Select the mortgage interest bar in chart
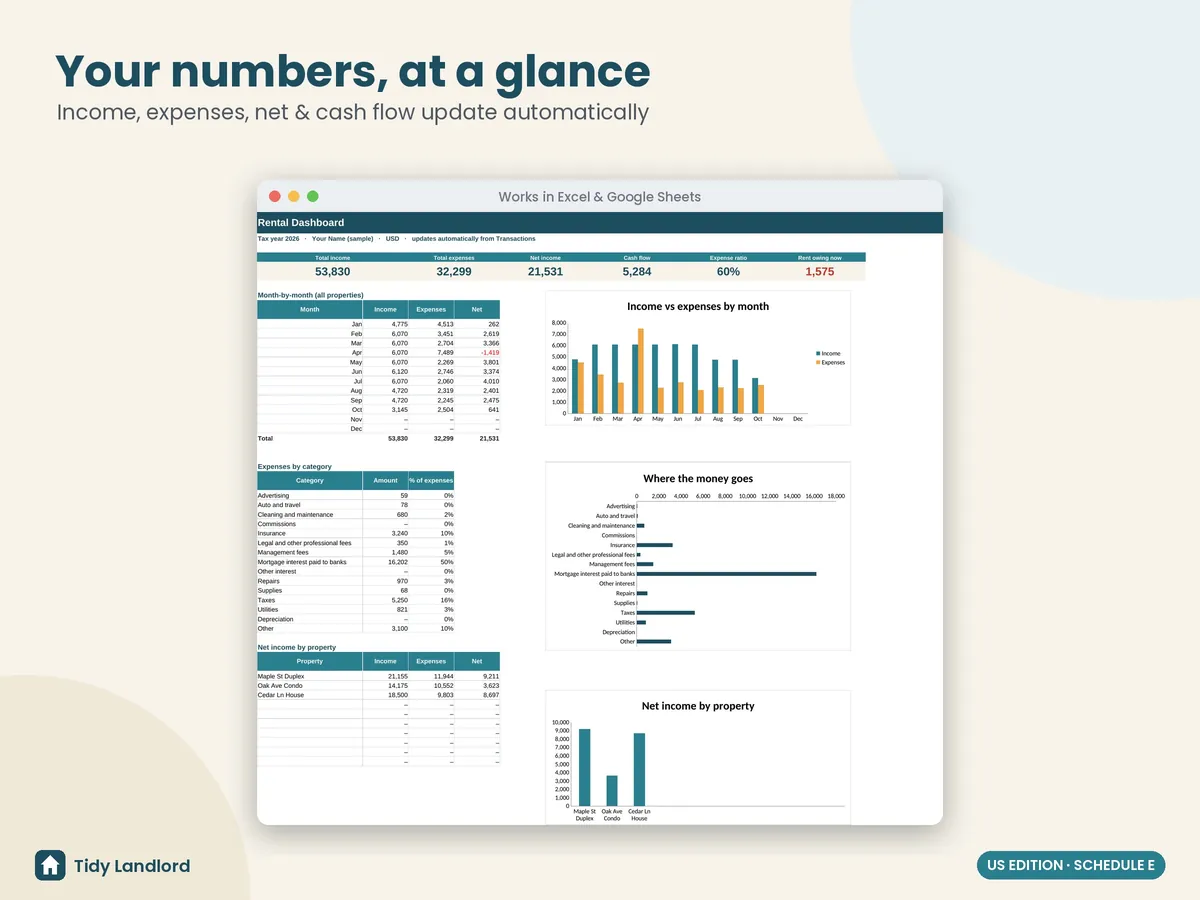Screen dimensions: 1200x900 coord(727,574)
